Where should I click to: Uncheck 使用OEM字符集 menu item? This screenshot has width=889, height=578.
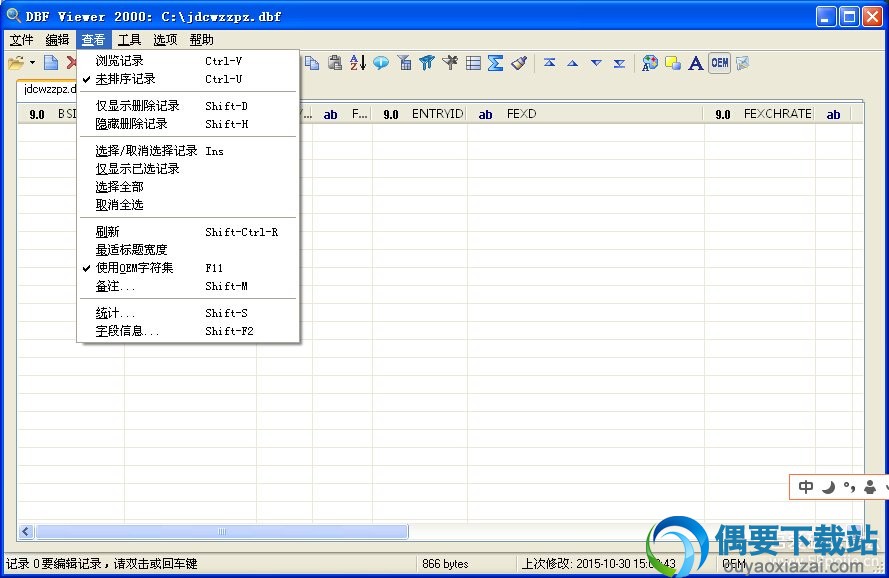click(188, 268)
